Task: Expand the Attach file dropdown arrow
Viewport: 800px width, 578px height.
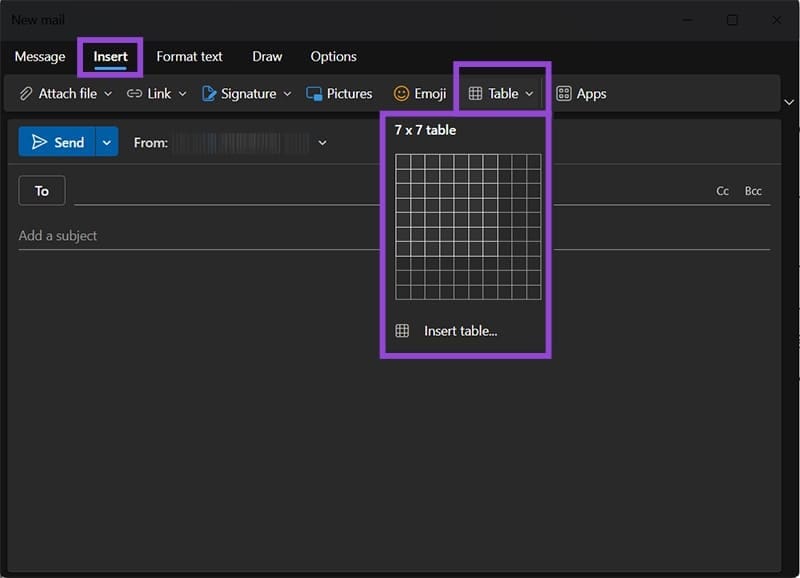Action: coord(108,94)
